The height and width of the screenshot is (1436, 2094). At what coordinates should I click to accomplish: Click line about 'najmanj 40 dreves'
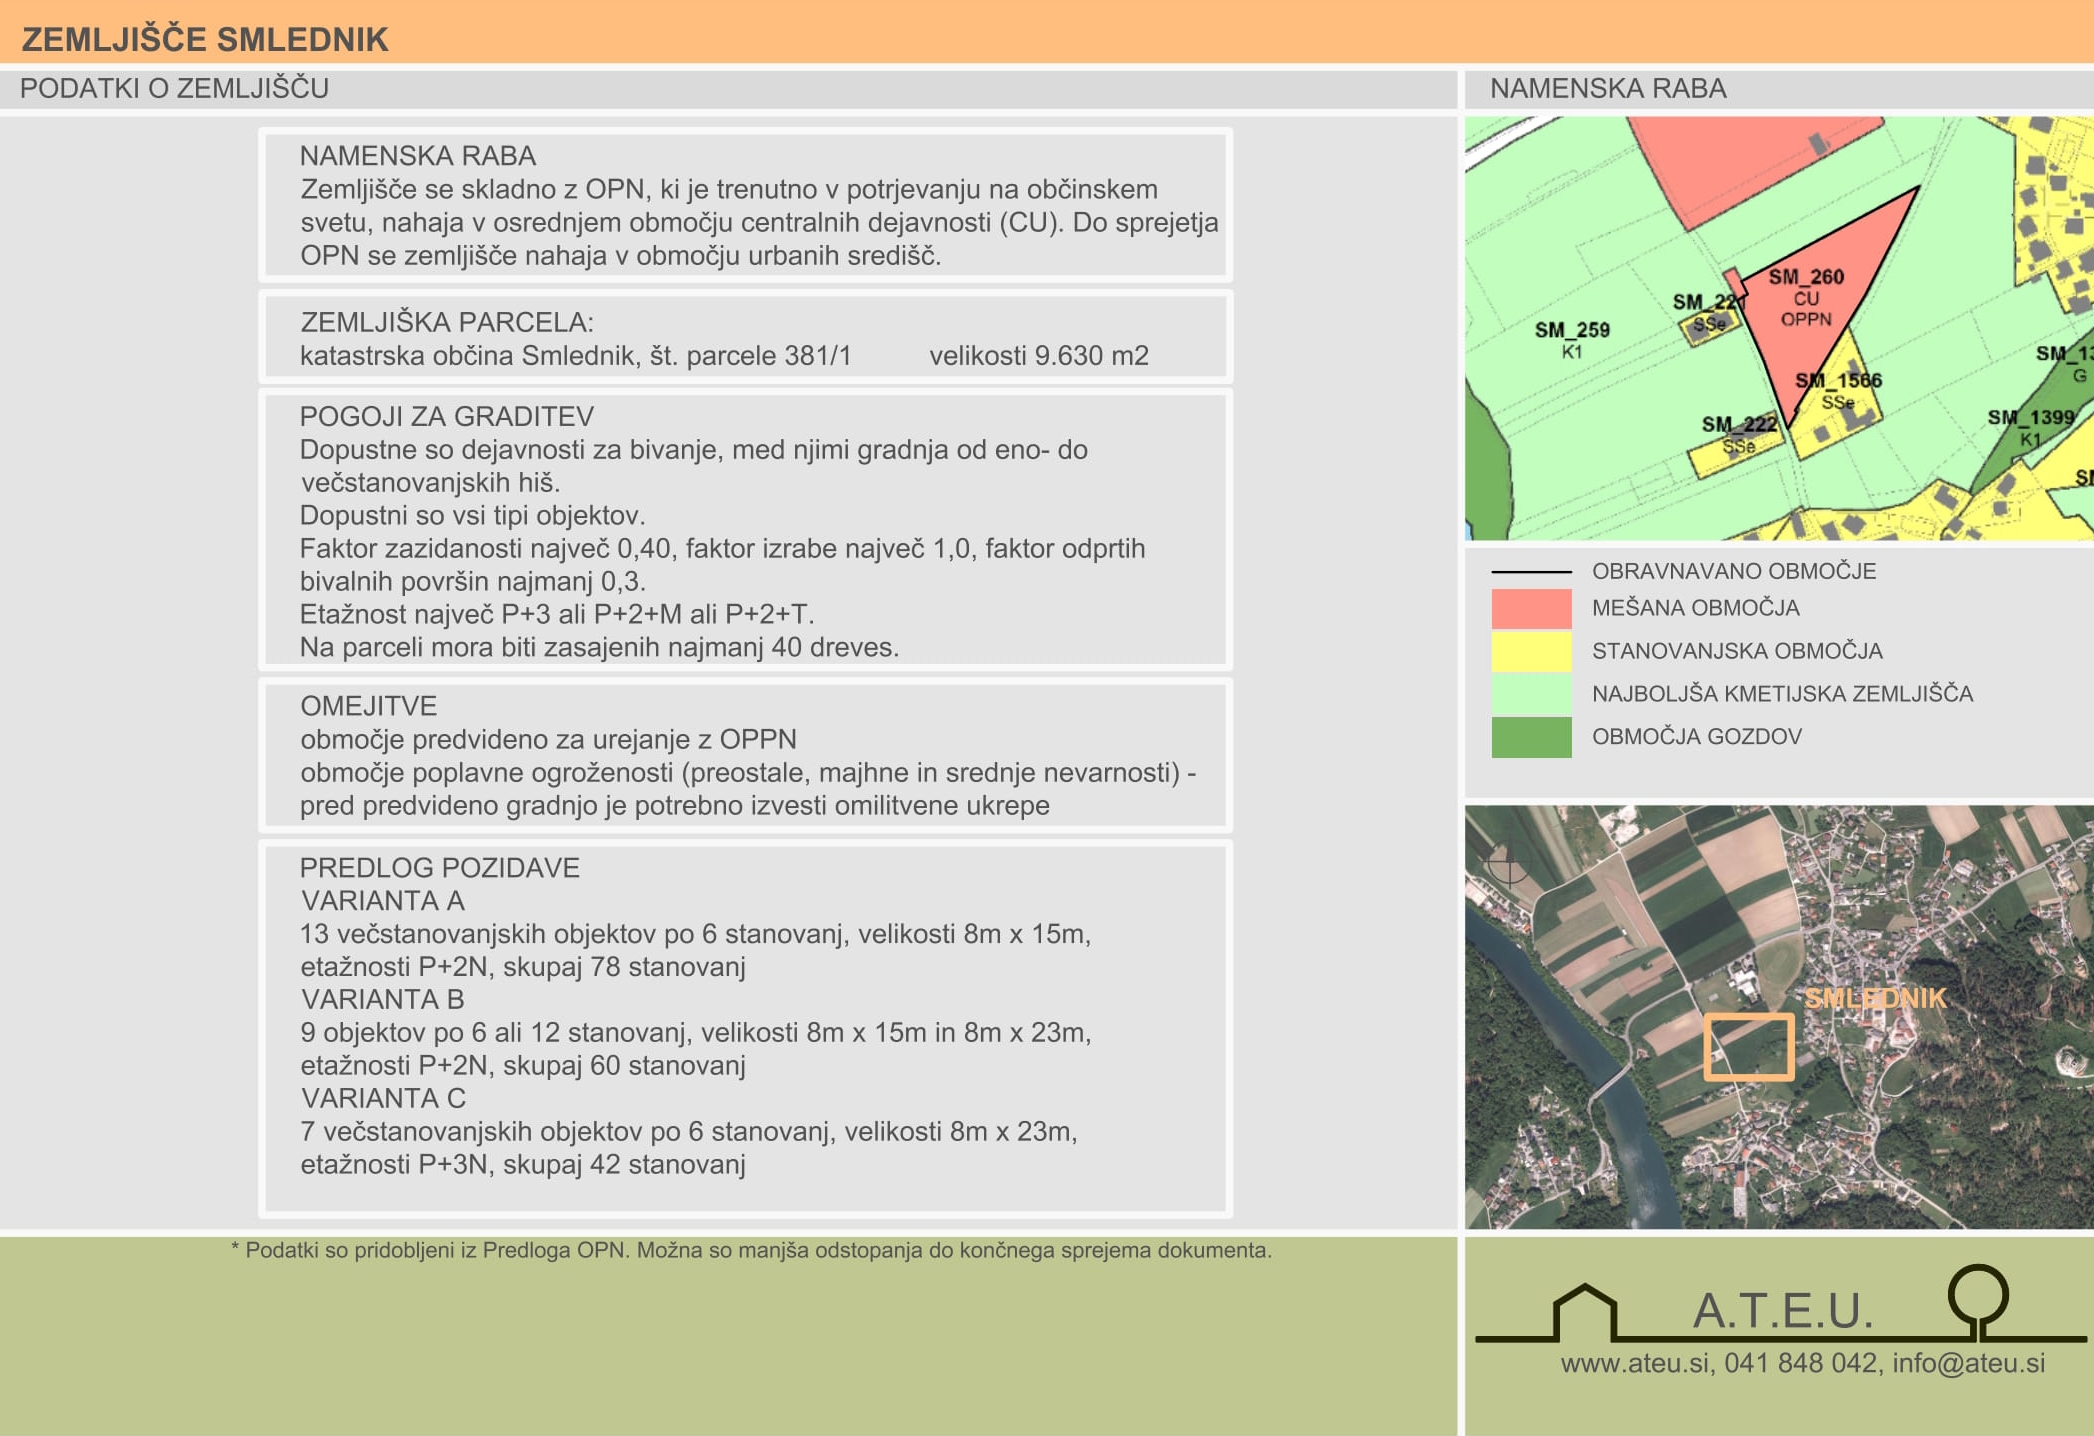coord(600,648)
